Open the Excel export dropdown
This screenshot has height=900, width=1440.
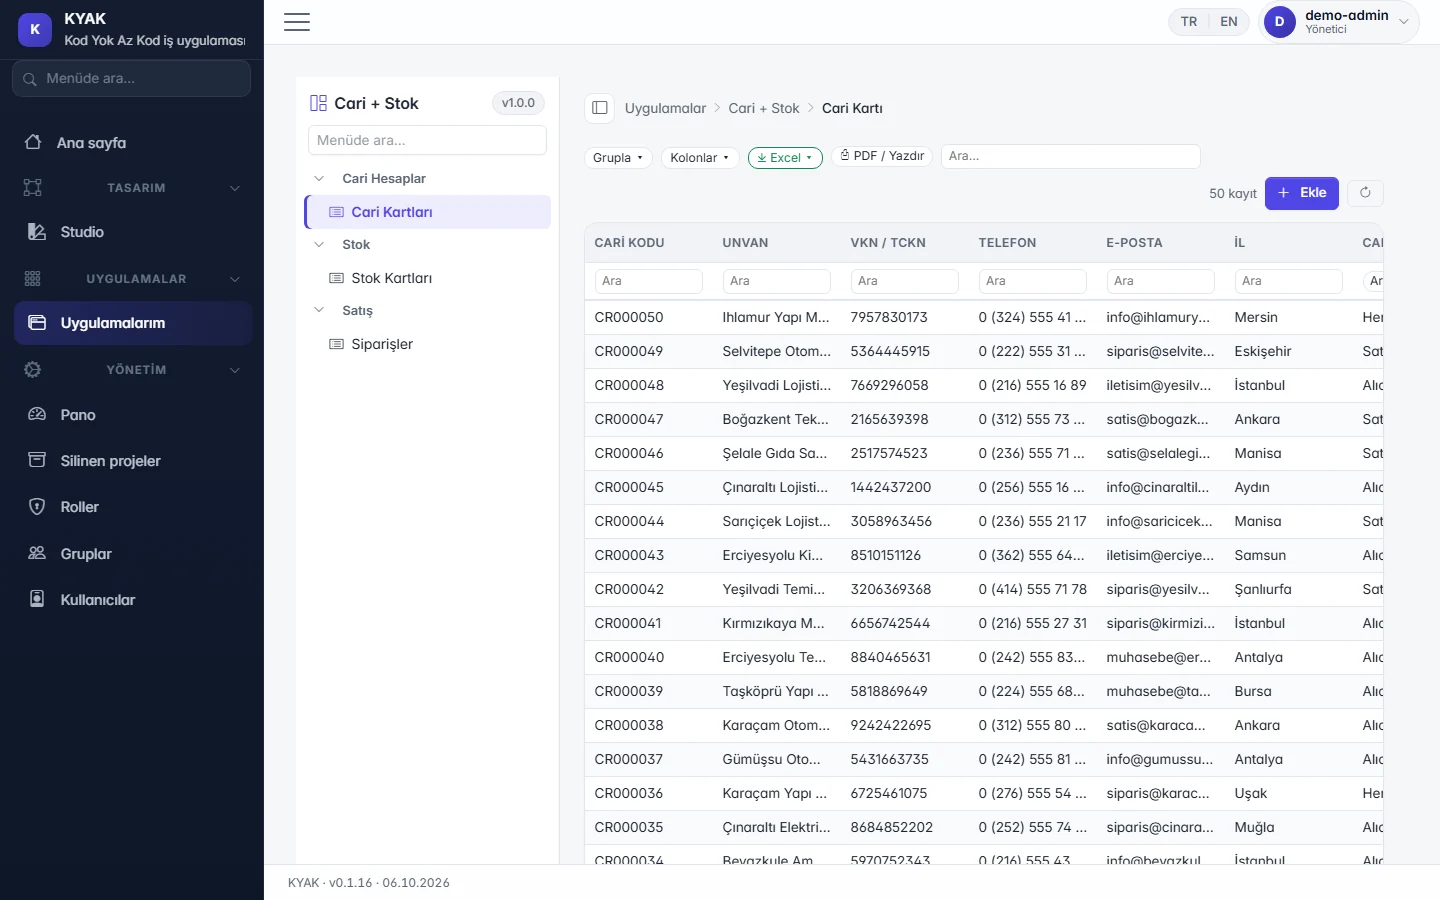pyautogui.click(x=785, y=158)
